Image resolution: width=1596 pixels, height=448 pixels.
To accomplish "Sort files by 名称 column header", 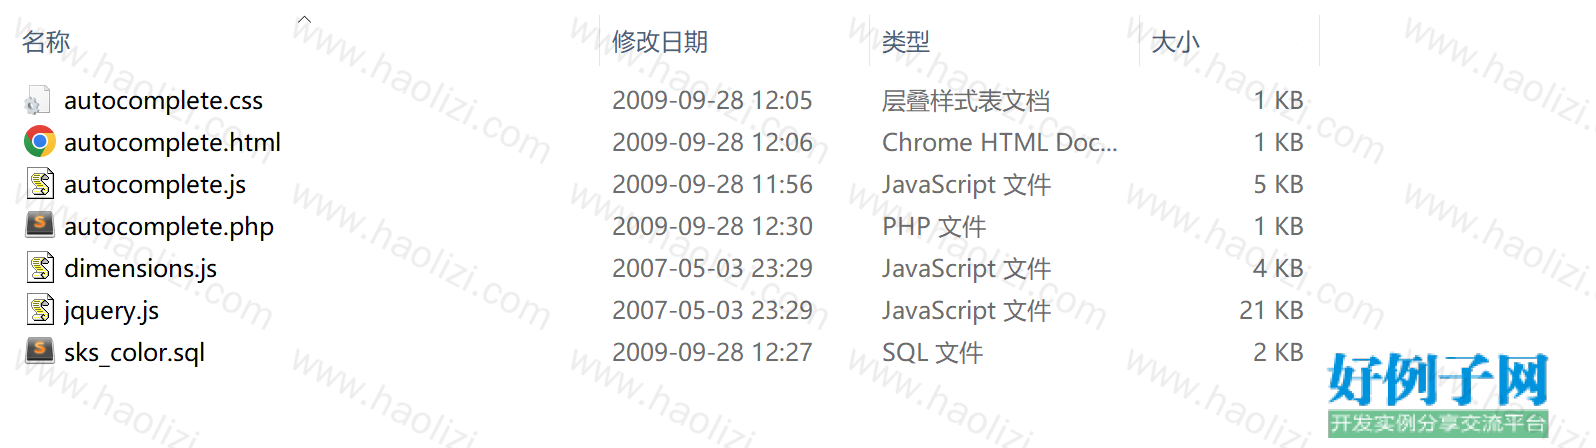I will click(46, 42).
